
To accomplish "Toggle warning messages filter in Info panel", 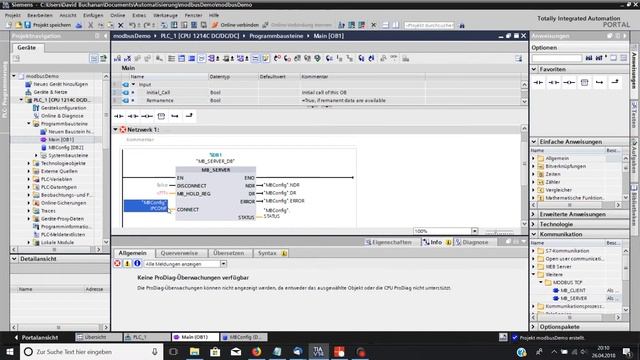I will pos(127,264).
